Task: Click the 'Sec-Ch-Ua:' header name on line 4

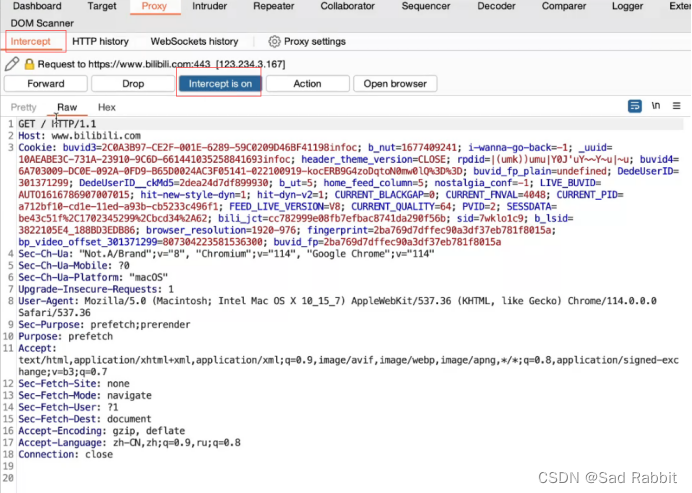Action: 46,254
